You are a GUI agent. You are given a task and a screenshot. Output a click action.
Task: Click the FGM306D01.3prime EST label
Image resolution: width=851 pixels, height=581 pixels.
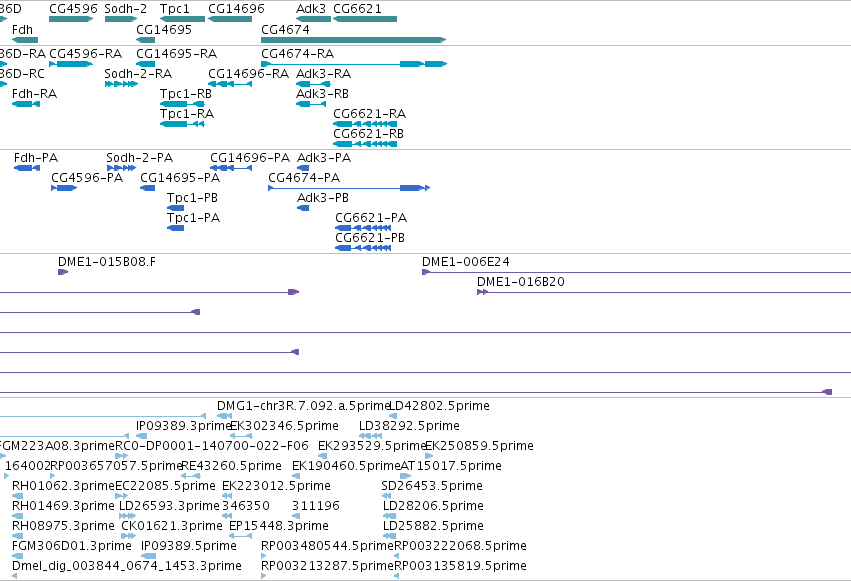(72, 546)
